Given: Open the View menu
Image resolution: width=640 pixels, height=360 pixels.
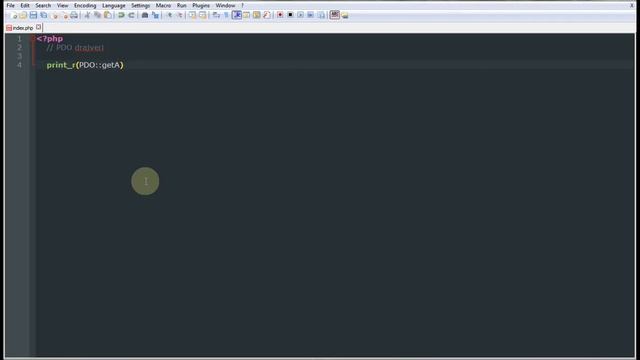Looking at the screenshot, I should pyautogui.click(x=62, y=5).
